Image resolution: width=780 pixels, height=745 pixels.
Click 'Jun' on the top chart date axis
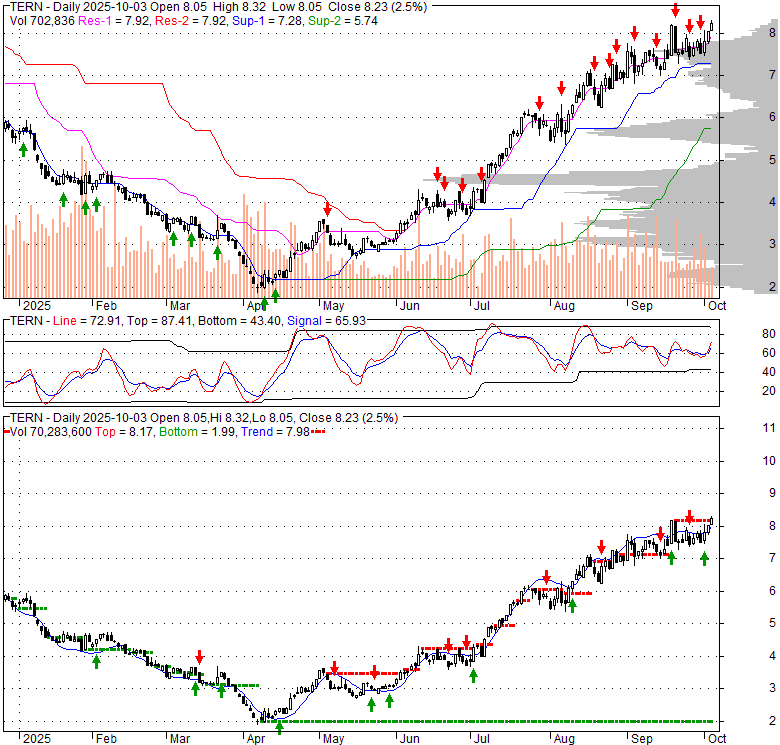(410, 305)
